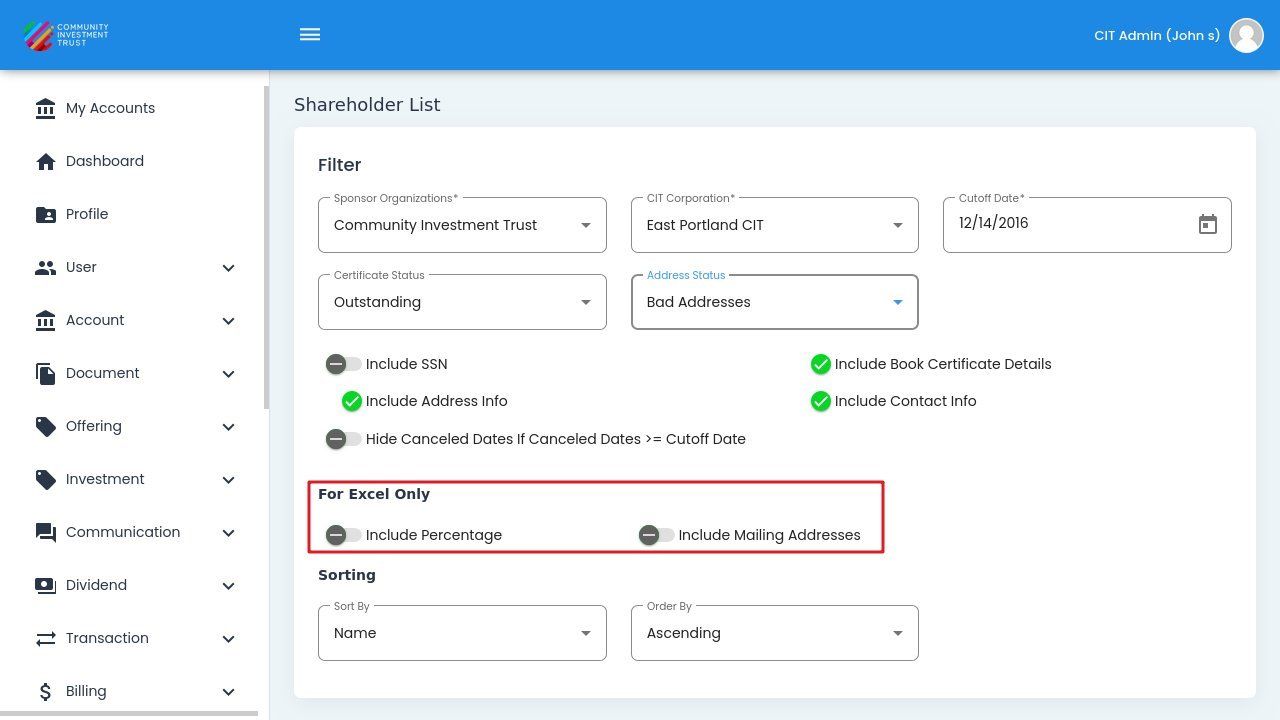Click the CIT Admin (John s) username
1280x720 pixels.
pyautogui.click(x=1156, y=35)
